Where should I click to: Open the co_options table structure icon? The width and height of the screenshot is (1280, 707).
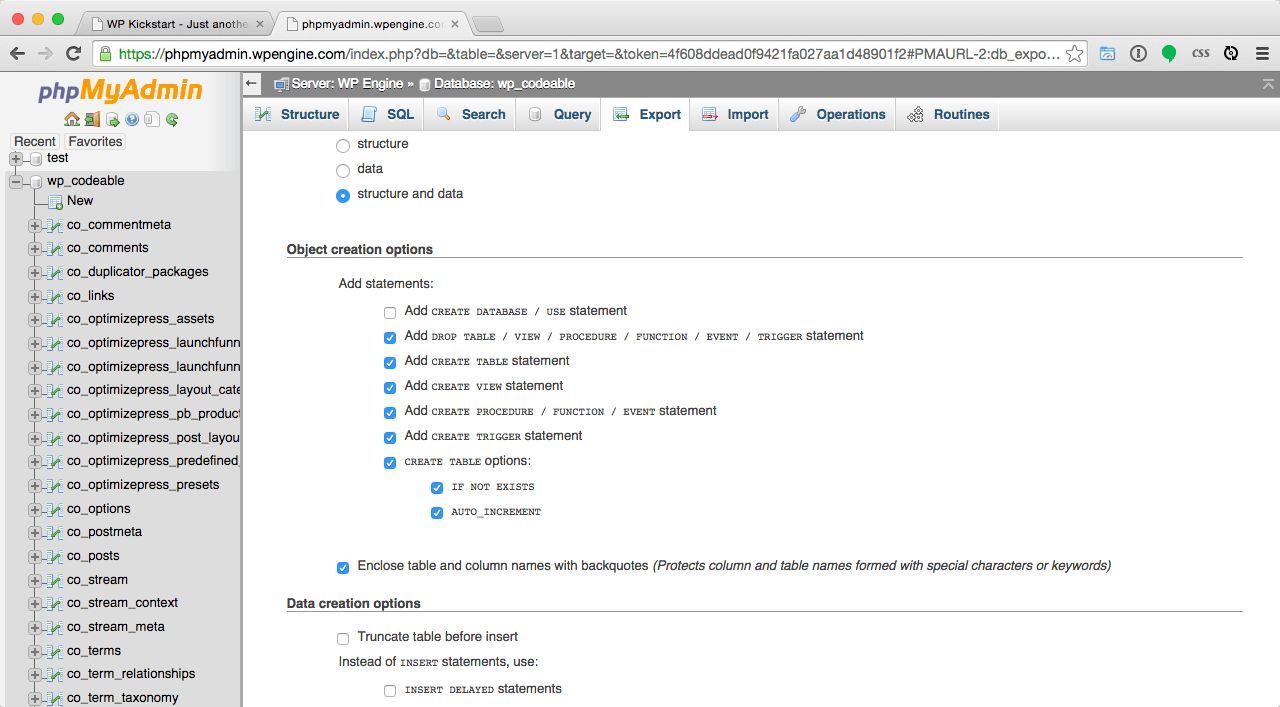[56, 510]
